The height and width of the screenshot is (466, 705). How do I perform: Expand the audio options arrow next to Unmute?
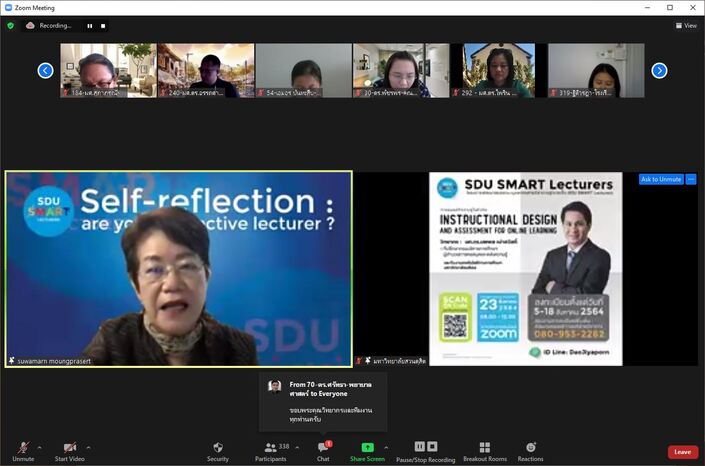[40, 448]
